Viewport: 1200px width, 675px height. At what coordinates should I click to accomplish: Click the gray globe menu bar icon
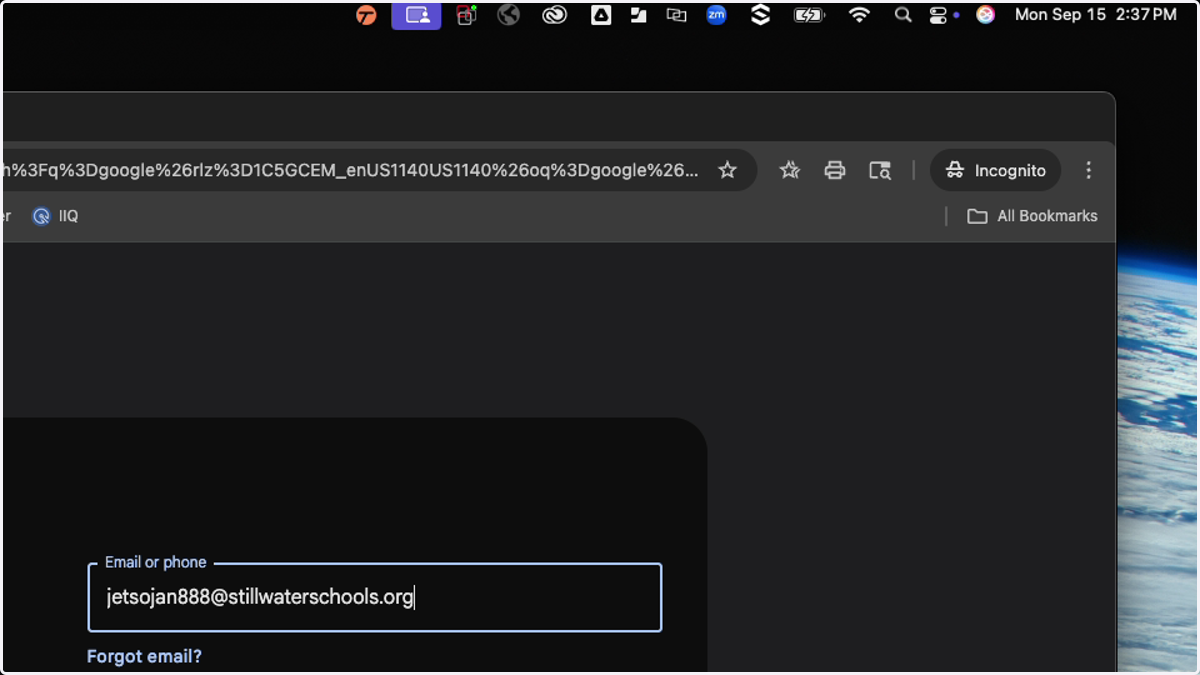click(509, 15)
